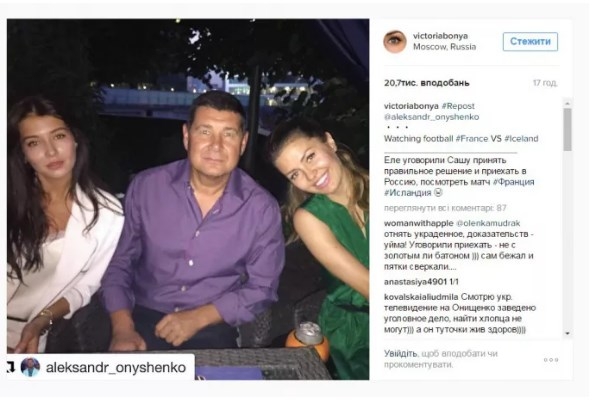Open @aleksandr_onyshenko mention in caption
Image resolution: width=604 pixels, height=402 pixels.
(x=431, y=117)
